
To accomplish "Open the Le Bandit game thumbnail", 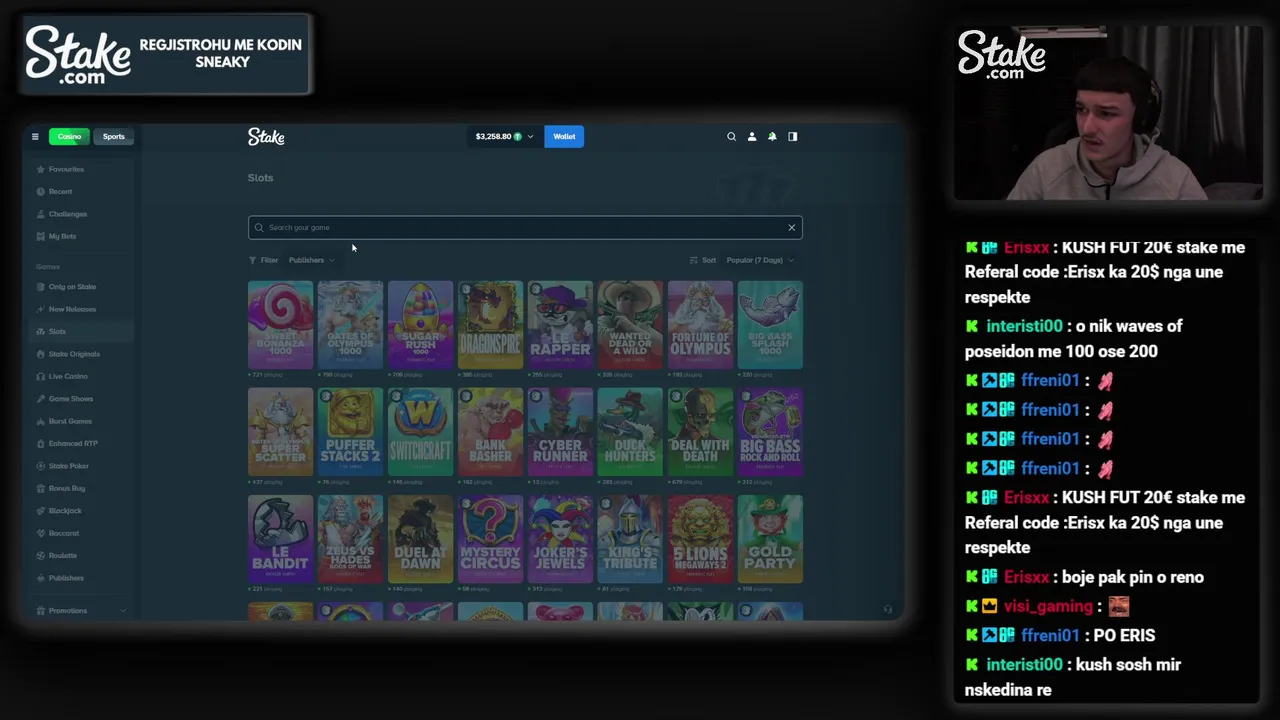I will 280,539.
